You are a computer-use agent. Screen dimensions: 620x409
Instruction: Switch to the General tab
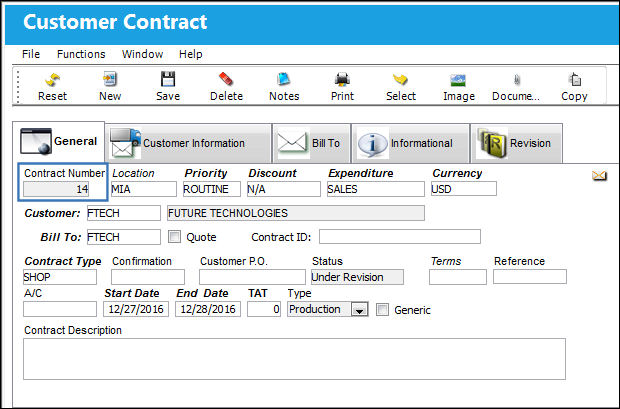coord(59,141)
